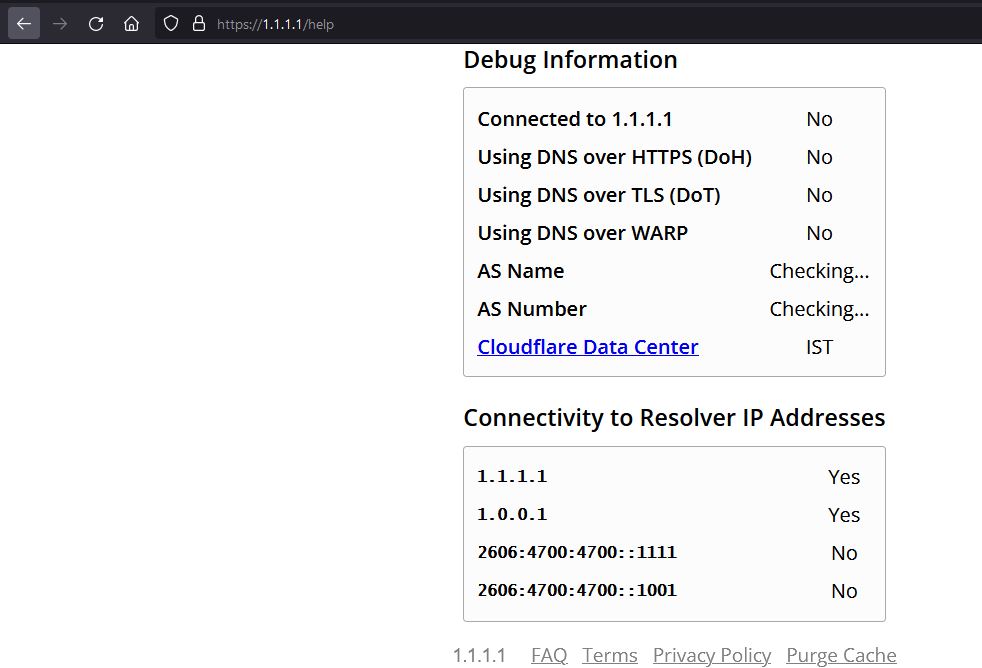Focus the address bar showing https://1.1.1.1/help

[564, 24]
